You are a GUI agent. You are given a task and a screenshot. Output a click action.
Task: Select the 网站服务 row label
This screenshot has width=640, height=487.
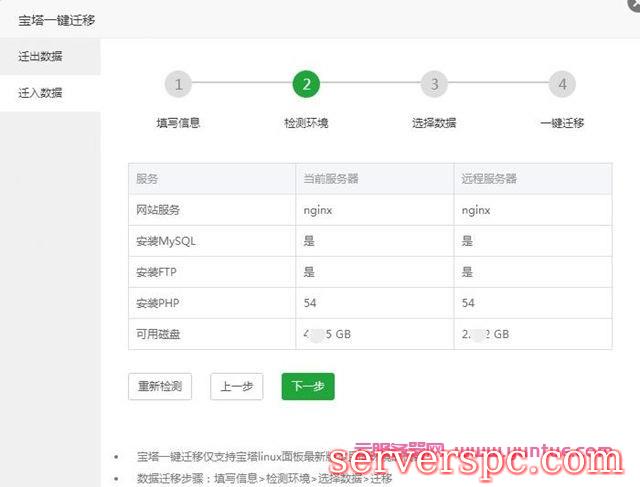(158, 210)
